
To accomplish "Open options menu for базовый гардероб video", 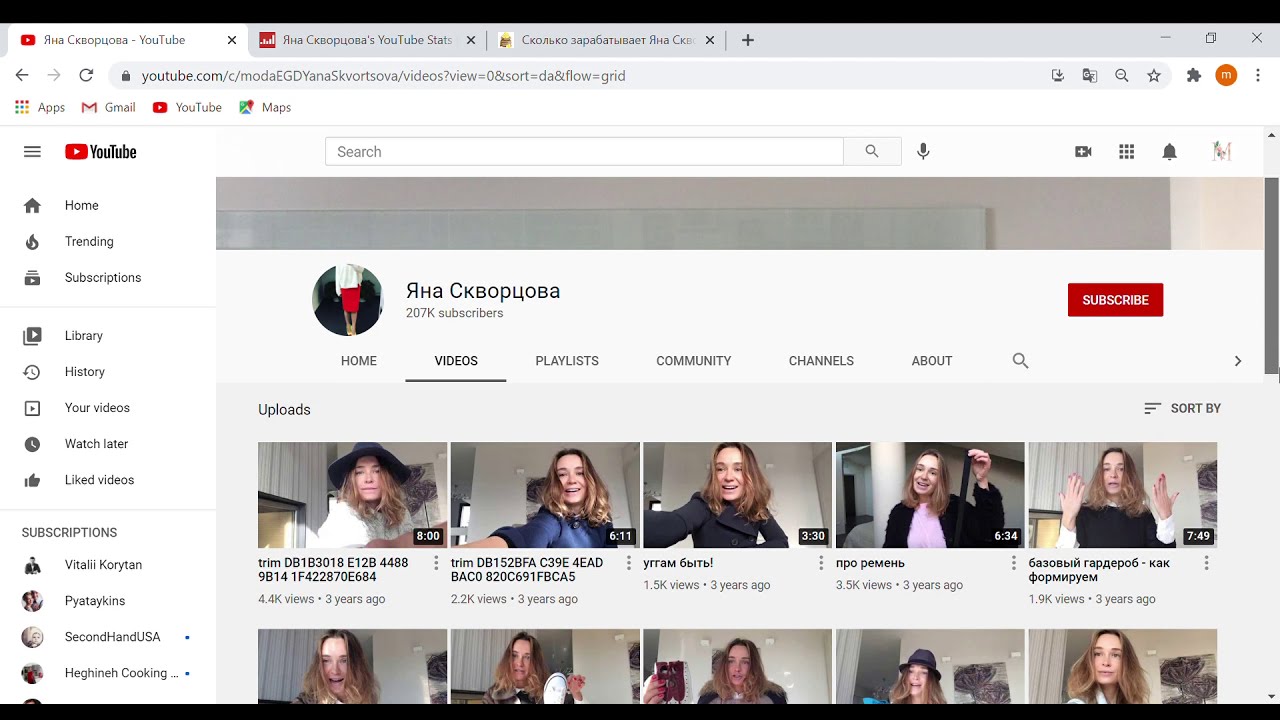I will 1206,563.
